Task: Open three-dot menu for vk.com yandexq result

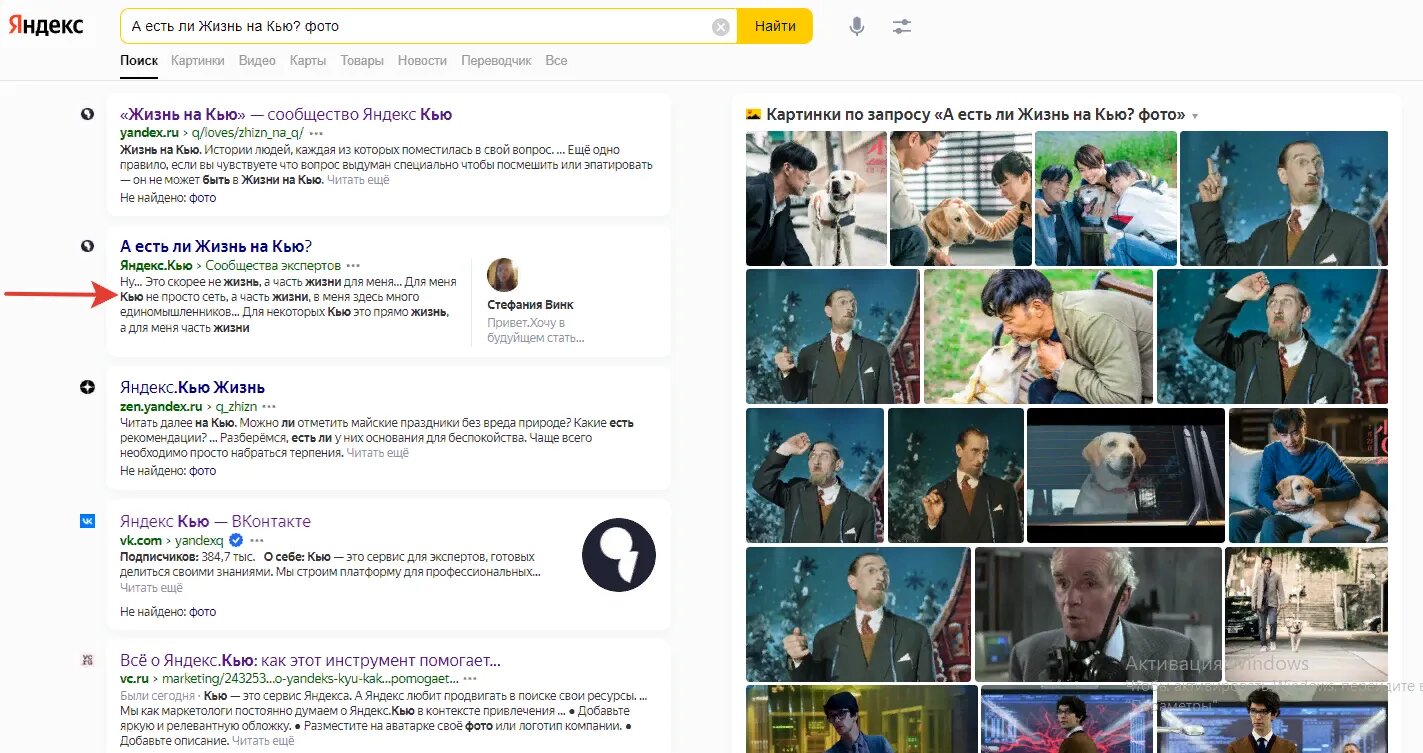Action: (x=257, y=540)
